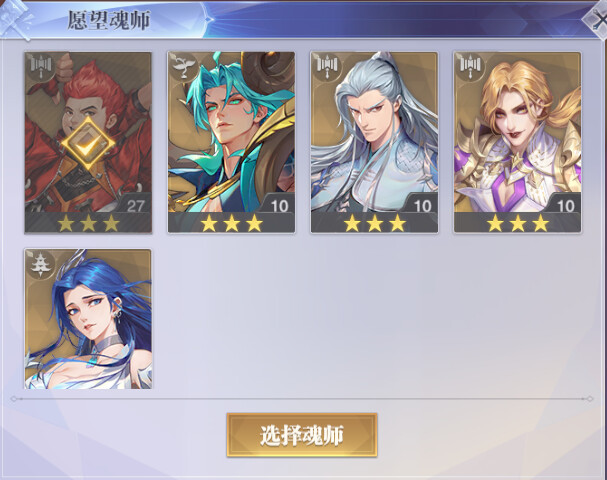
Task: Click the class icon on silver-haired card
Action: [x=328, y=66]
